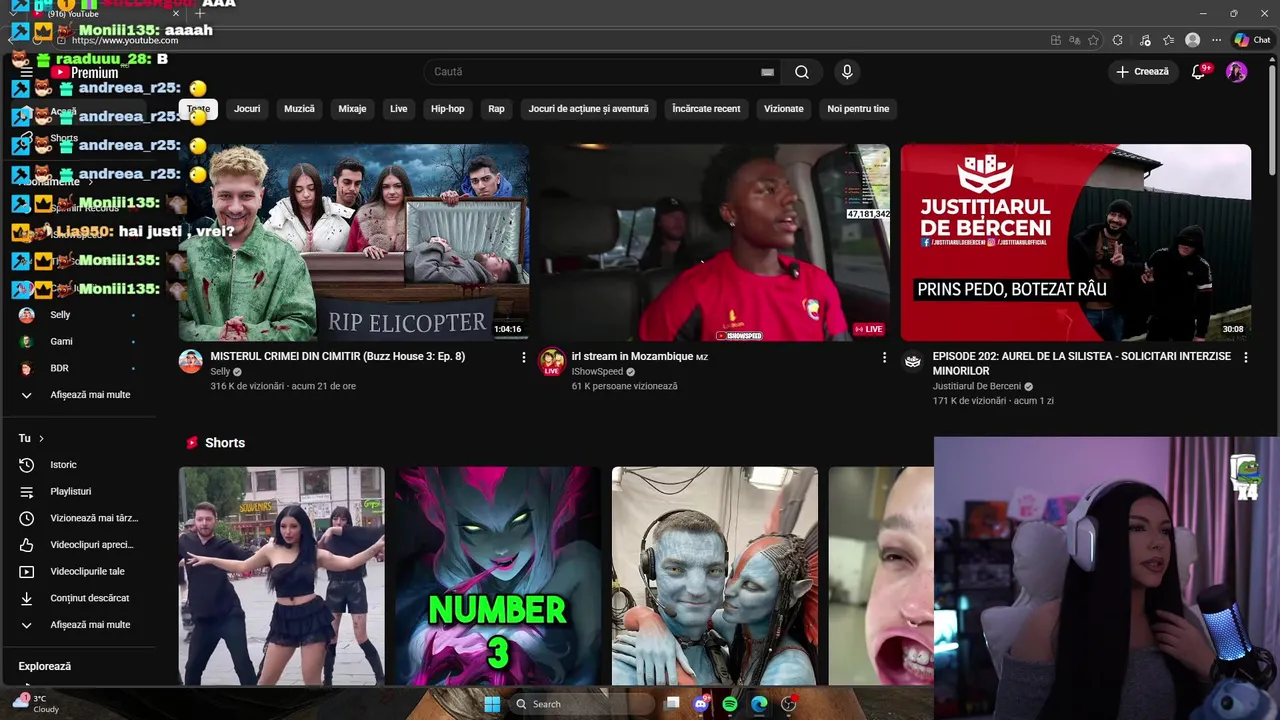Open the on-screen keyboard icon in search box
Image resolution: width=1280 pixels, height=720 pixels.
(767, 72)
